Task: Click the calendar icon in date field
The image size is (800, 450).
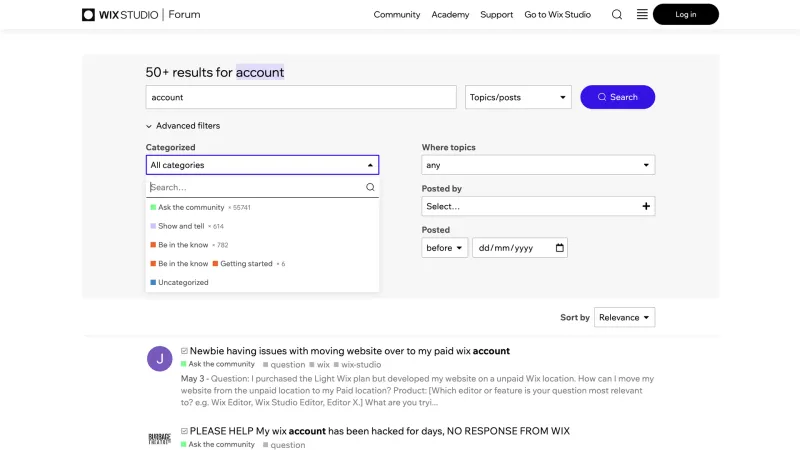Action: pos(560,247)
